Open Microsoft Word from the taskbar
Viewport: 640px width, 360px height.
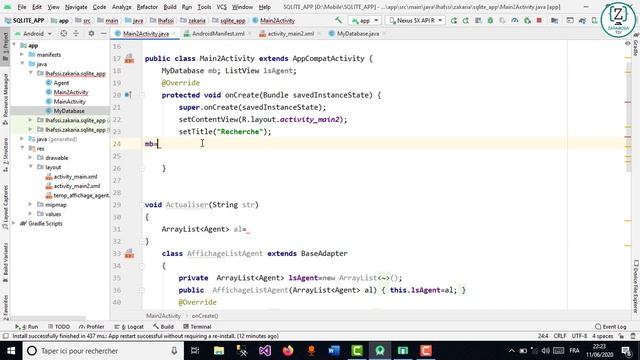point(334,351)
